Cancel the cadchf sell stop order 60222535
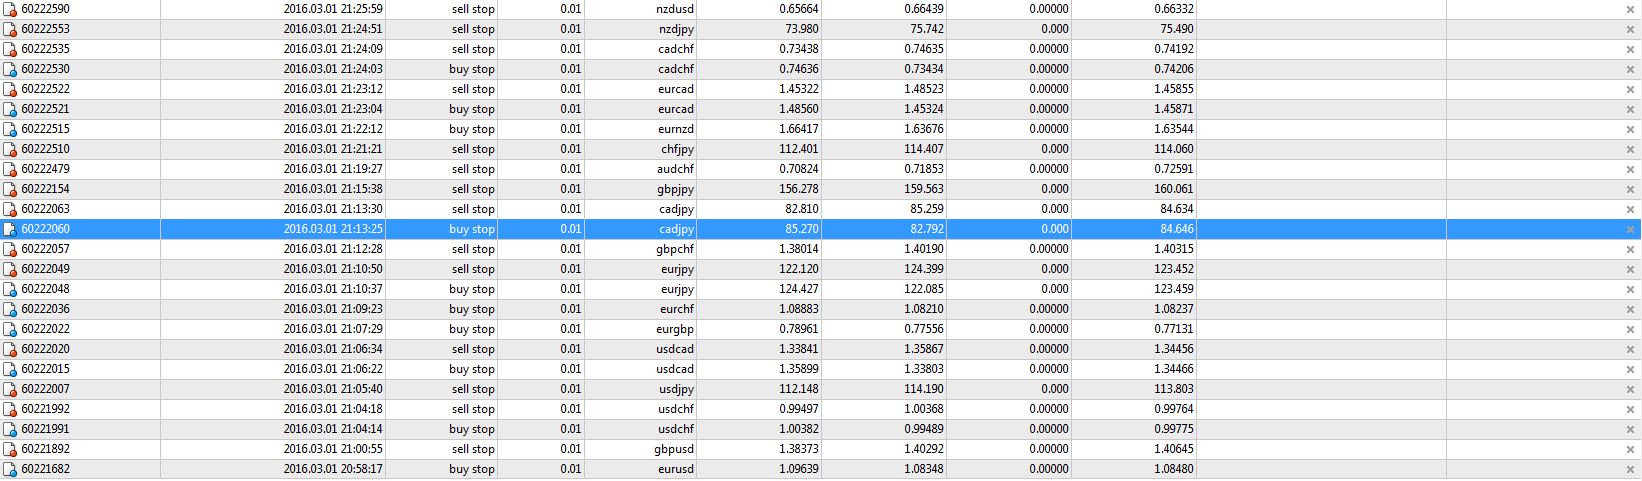 coord(1630,49)
